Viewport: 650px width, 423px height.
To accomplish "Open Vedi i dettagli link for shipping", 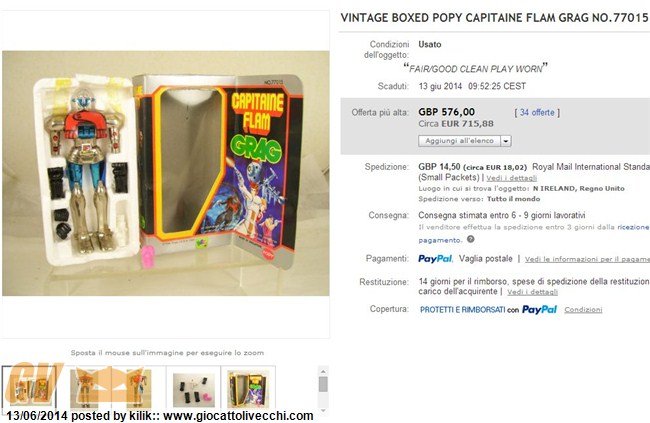I will point(512,178).
